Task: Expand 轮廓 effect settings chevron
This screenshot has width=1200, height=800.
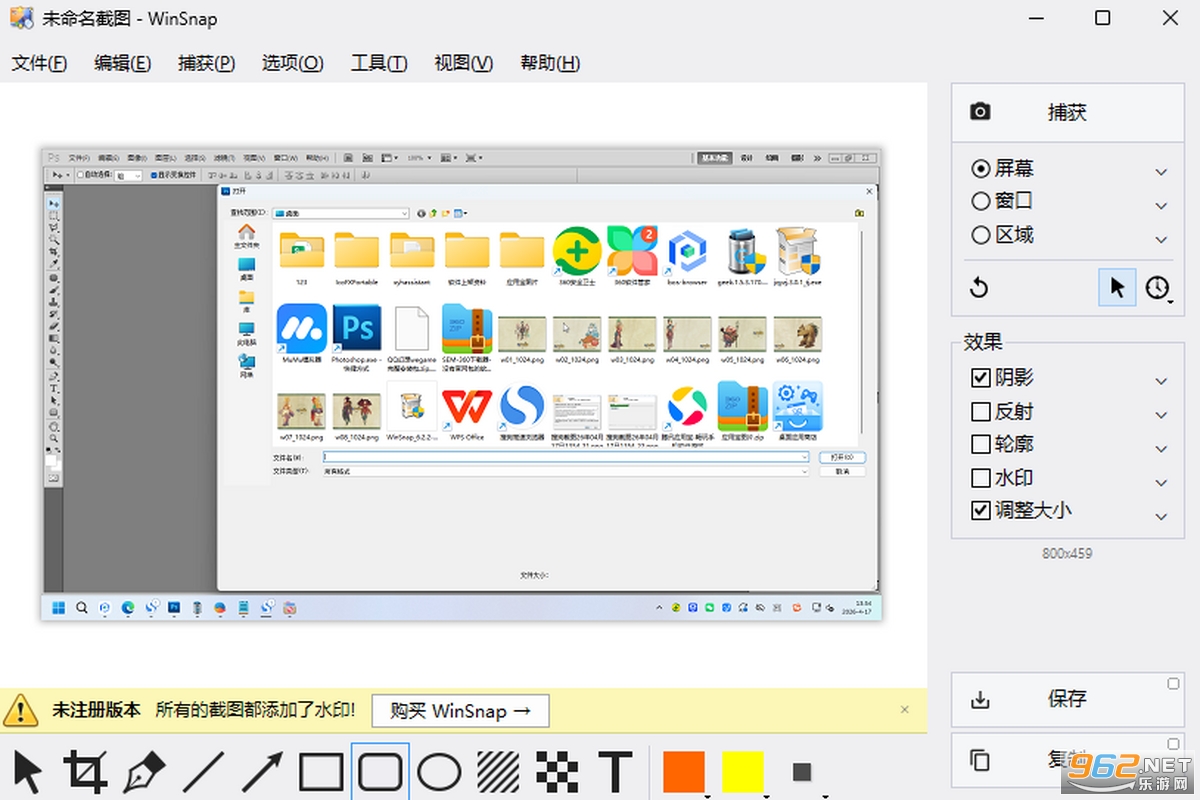Action: (1161, 448)
